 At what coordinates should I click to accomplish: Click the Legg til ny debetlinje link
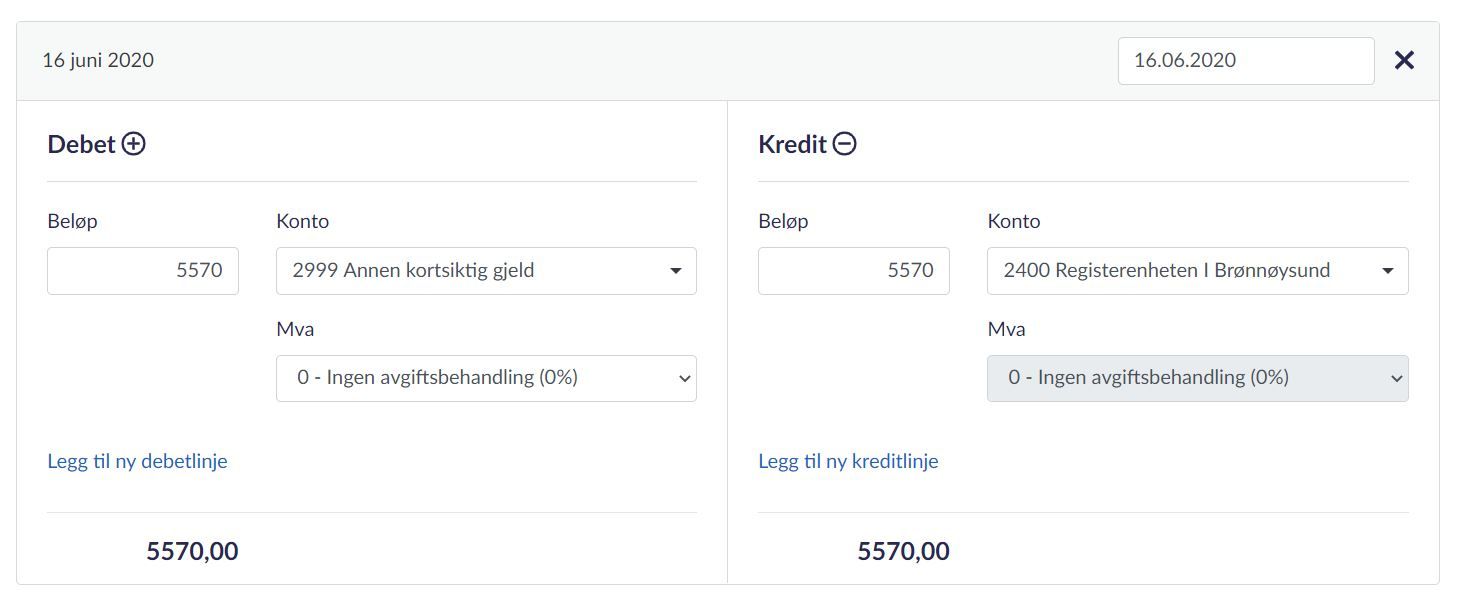[137, 461]
